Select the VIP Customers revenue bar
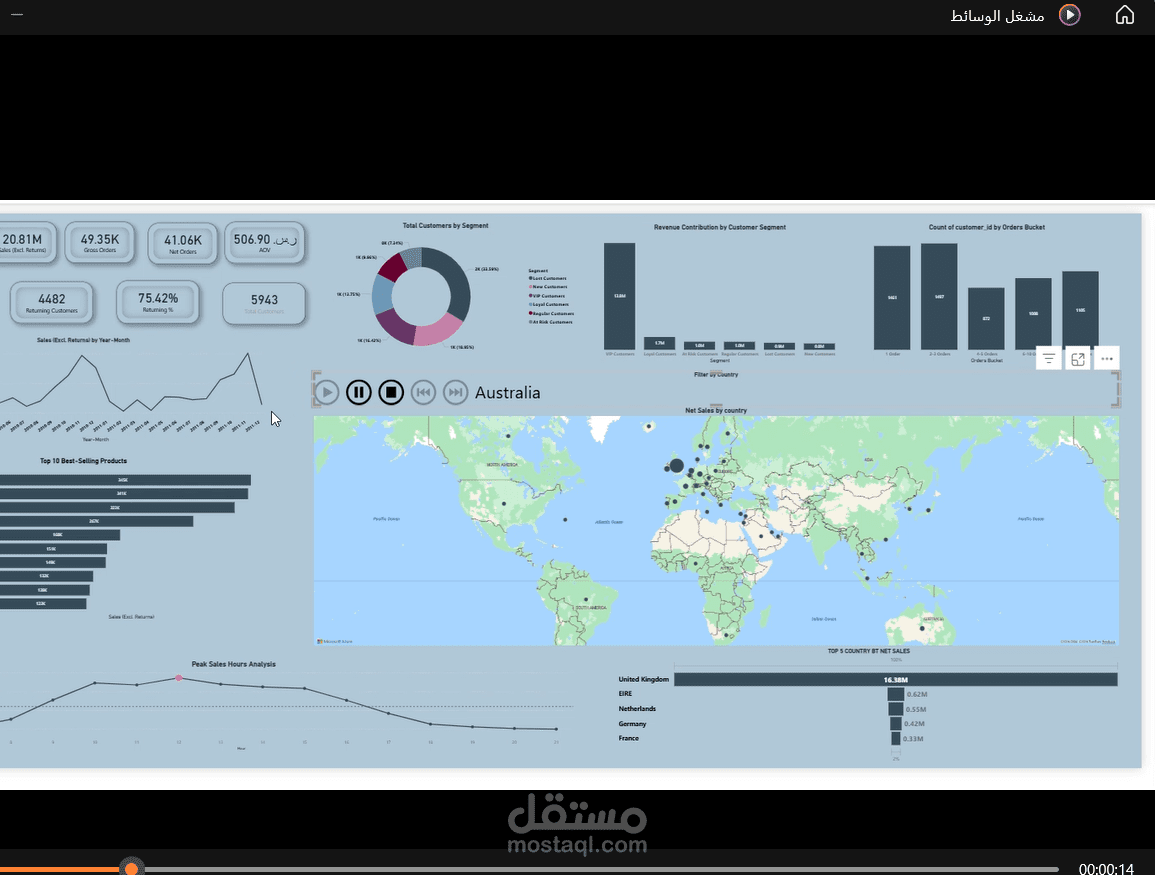 pos(619,296)
